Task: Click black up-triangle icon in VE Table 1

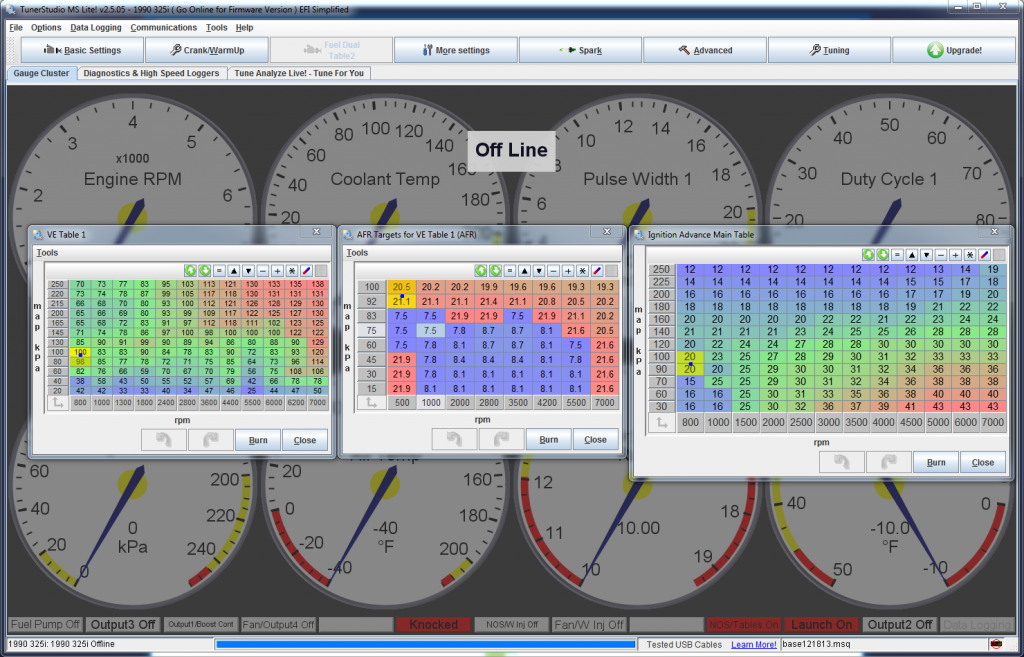Action: [234, 270]
